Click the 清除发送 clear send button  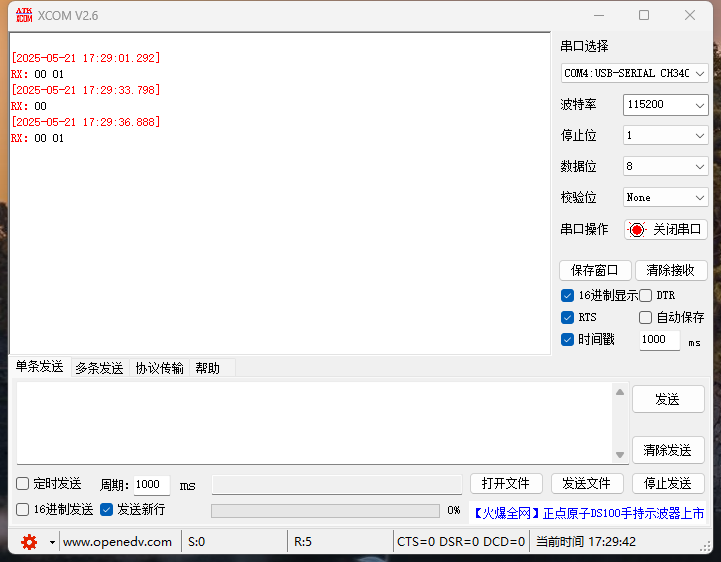pyautogui.click(x=668, y=450)
